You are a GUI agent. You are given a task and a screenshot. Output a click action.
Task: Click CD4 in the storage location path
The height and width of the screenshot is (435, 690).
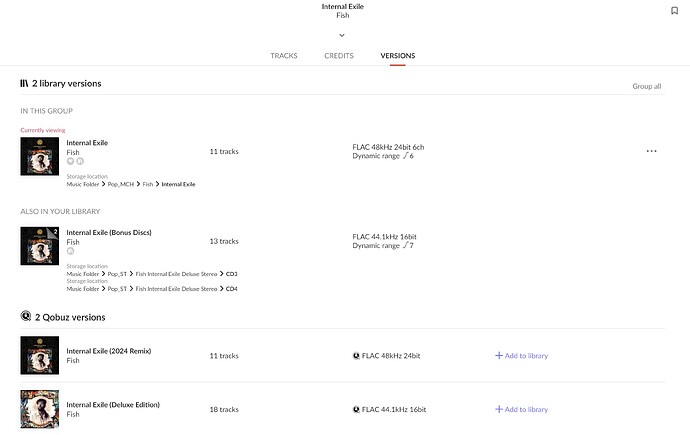pos(231,289)
